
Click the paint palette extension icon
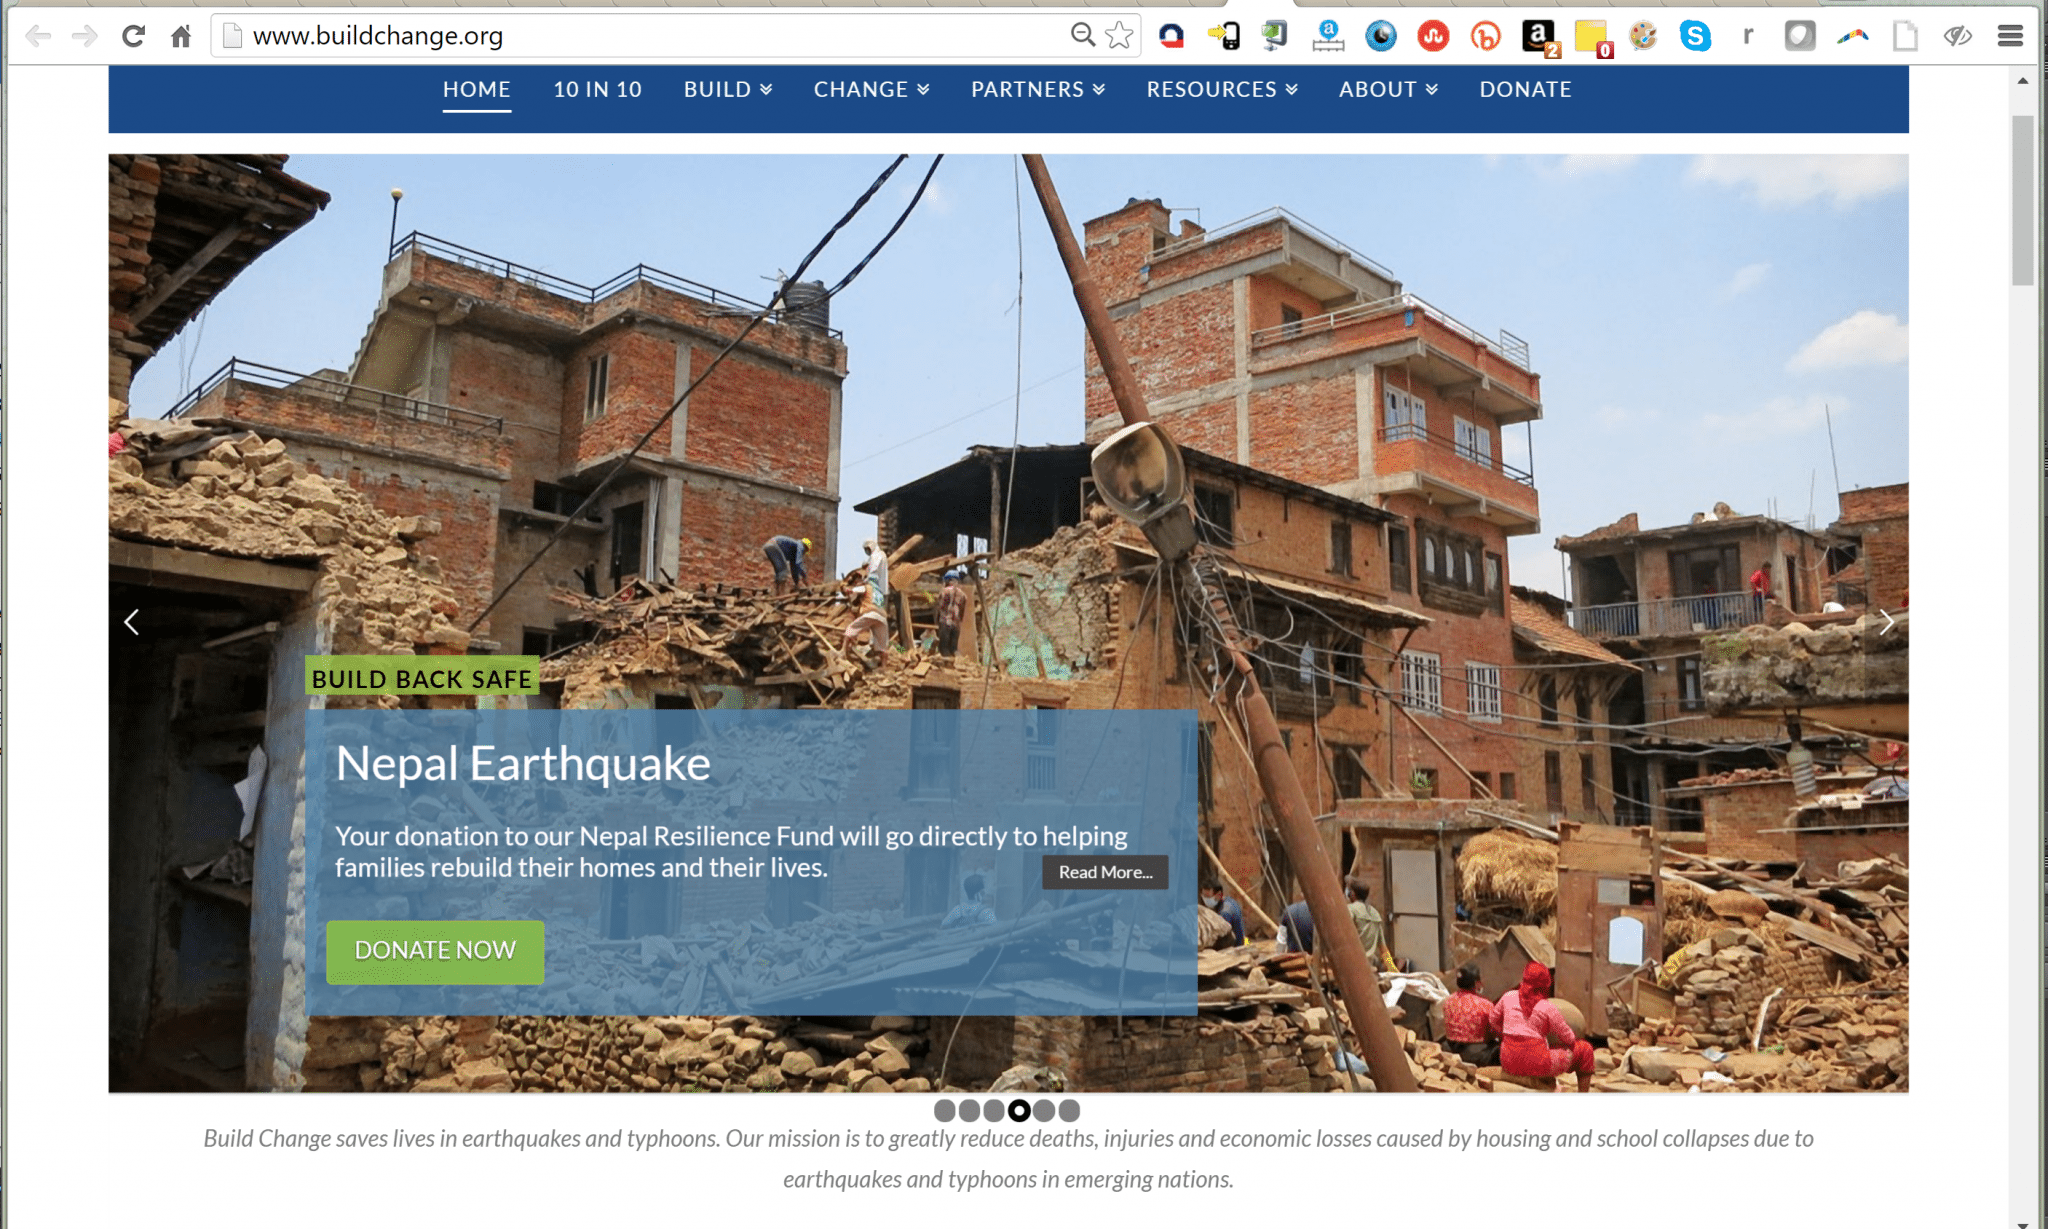click(1643, 36)
